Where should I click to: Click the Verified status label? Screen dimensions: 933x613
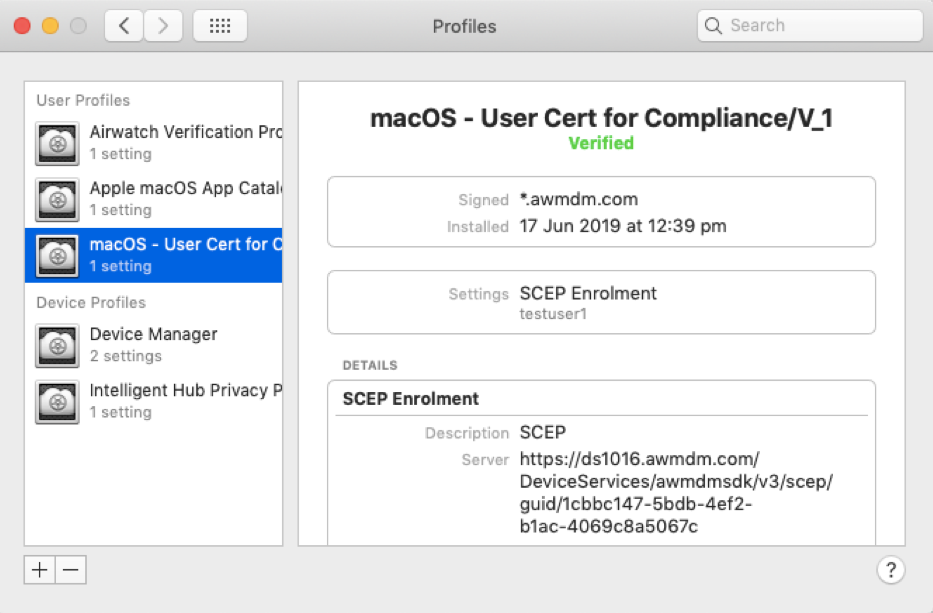(600, 143)
